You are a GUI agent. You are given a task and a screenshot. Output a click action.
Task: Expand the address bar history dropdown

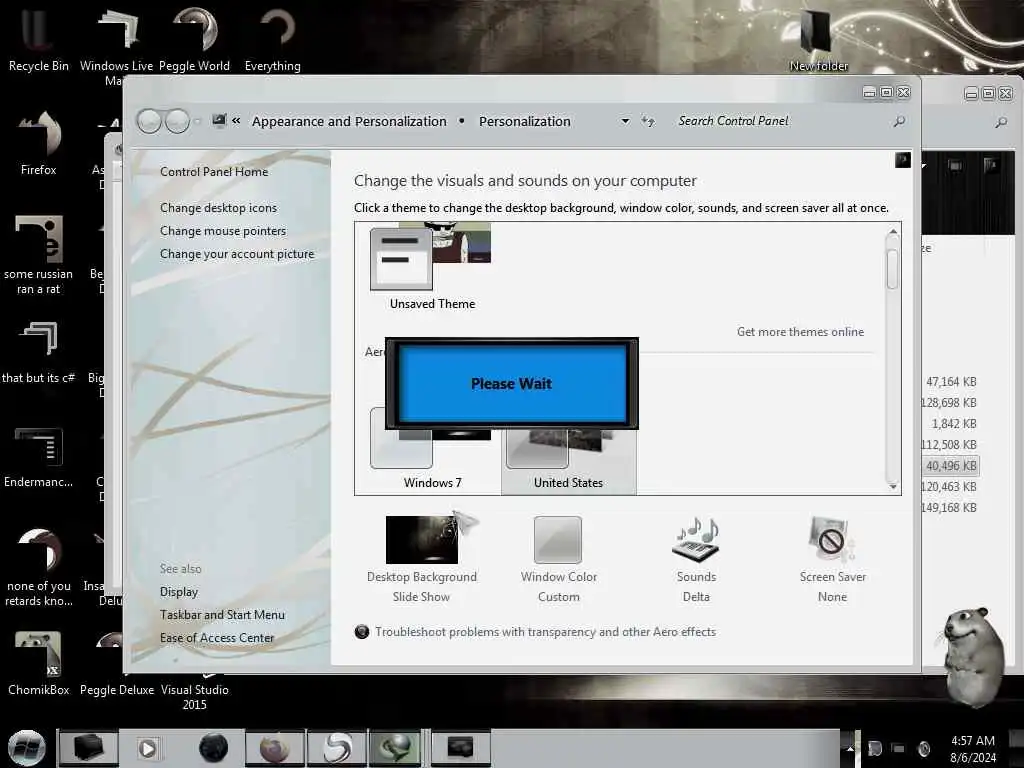[x=625, y=121]
